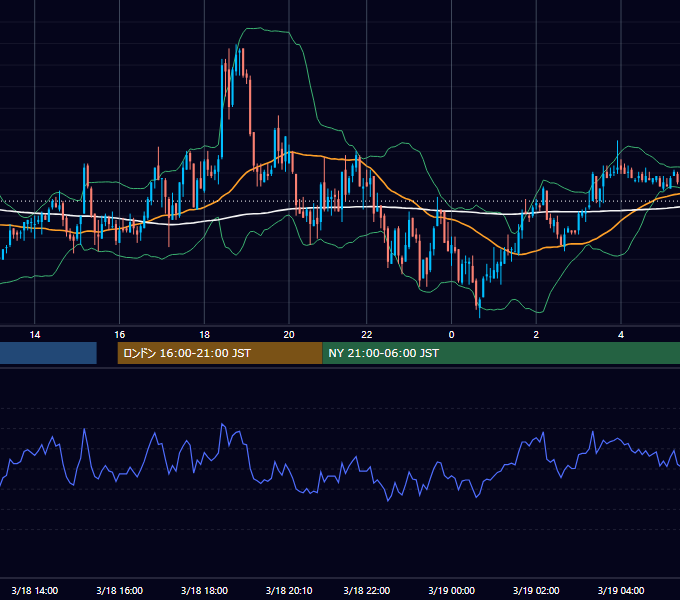Screen dimensions: 680x600
Task: Click the 3/18 22:00 date label
Action: click(367, 590)
